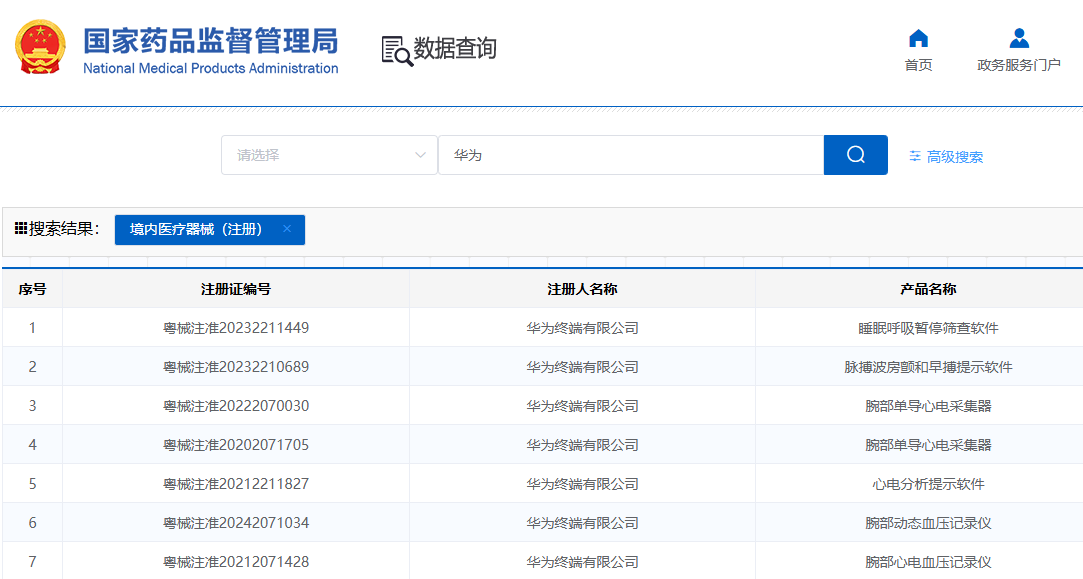Click 华为终端有限公司 in row 1
The image size is (1083, 579).
point(582,328)
